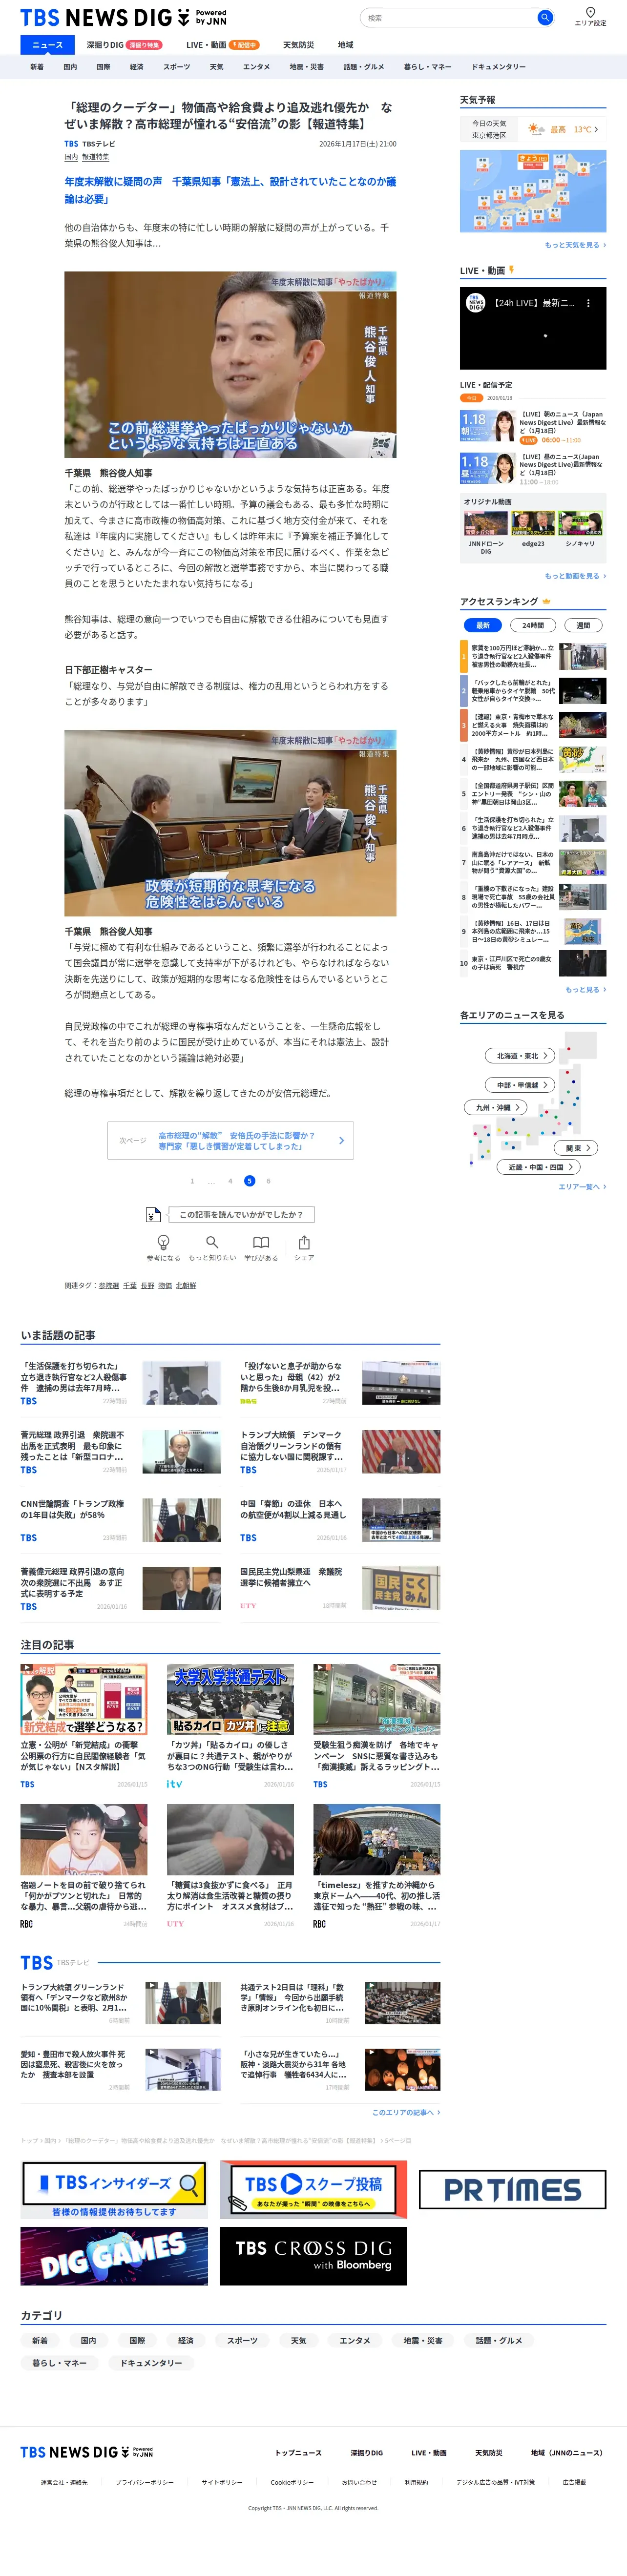Image resolution: width=627 pixels, height=2576 pixels.
Task: Switch ranking to 週間
Action: click(x=583, y=625)
